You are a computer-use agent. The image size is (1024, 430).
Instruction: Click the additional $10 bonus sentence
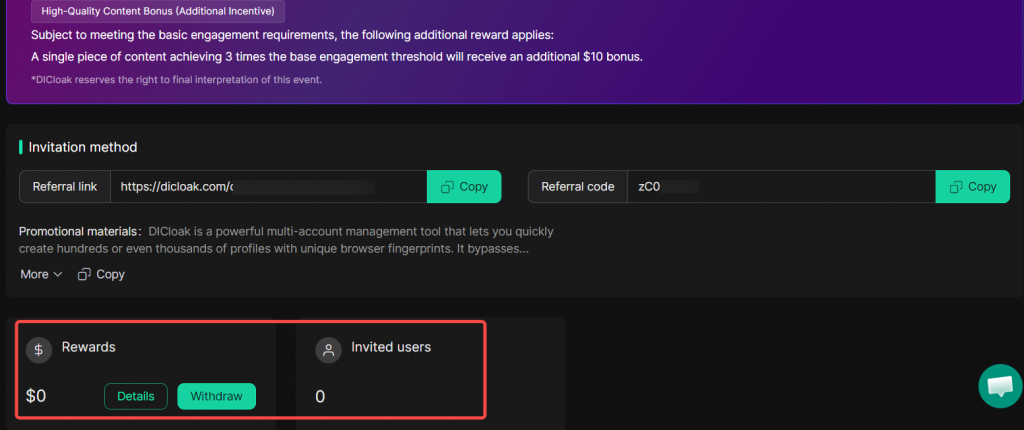point(337,57)
